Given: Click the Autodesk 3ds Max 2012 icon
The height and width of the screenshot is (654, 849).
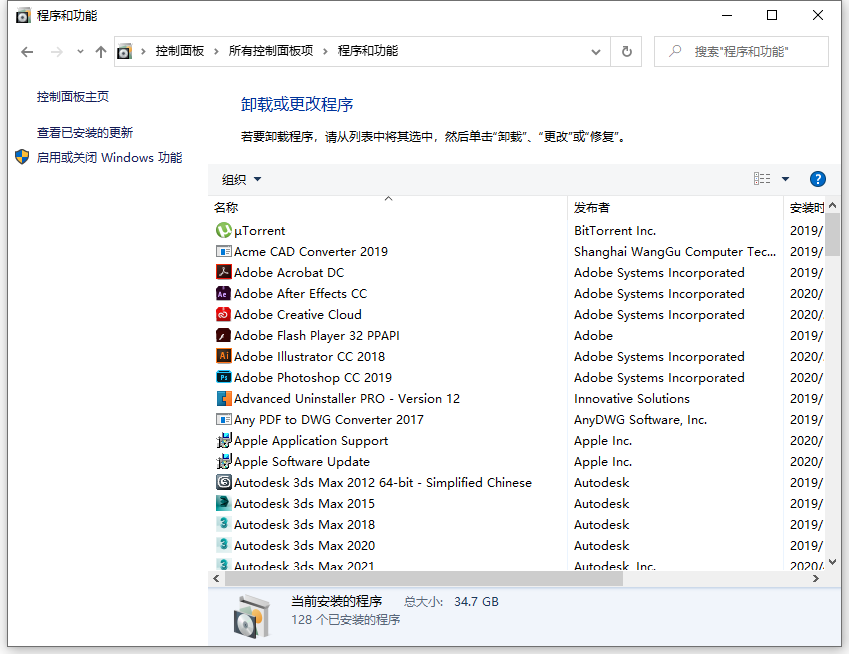Looking at the screenshot, I should point(224,482).
